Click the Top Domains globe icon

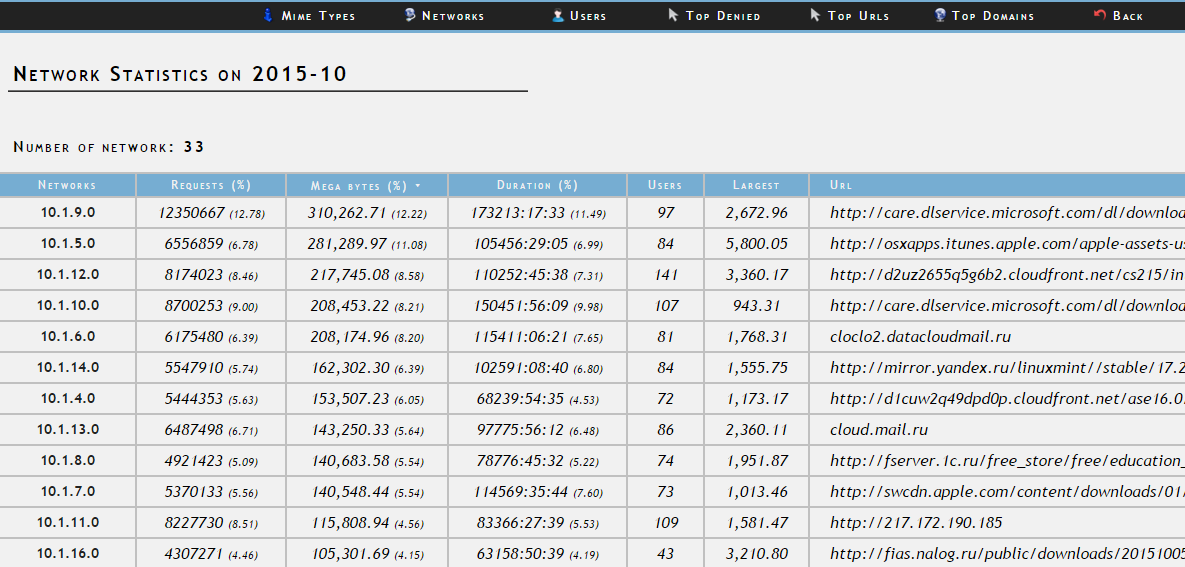pyautogui.click(x=940, y=14)
